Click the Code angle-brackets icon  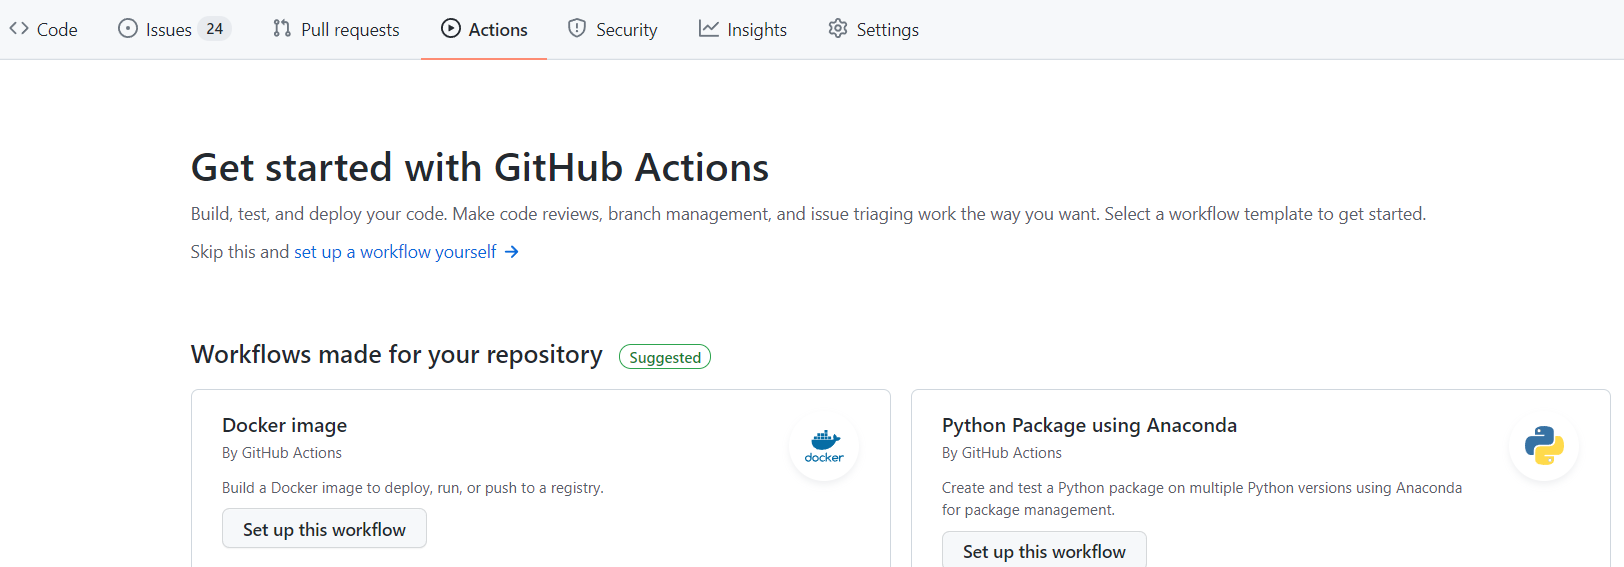[x=19, y=29]
